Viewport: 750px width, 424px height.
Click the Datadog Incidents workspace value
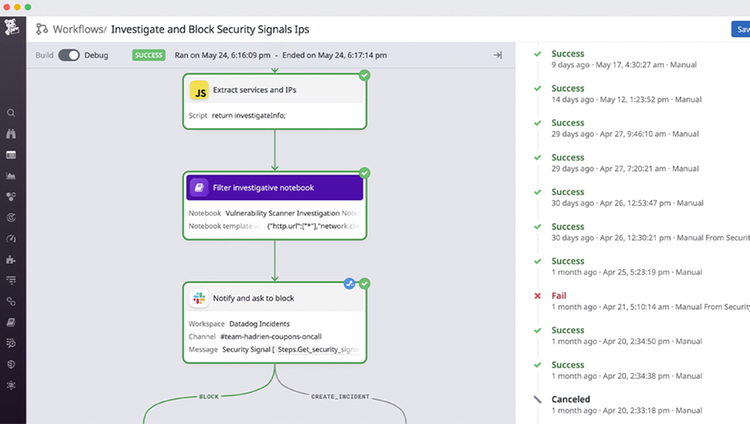click(x=259, y=324)
